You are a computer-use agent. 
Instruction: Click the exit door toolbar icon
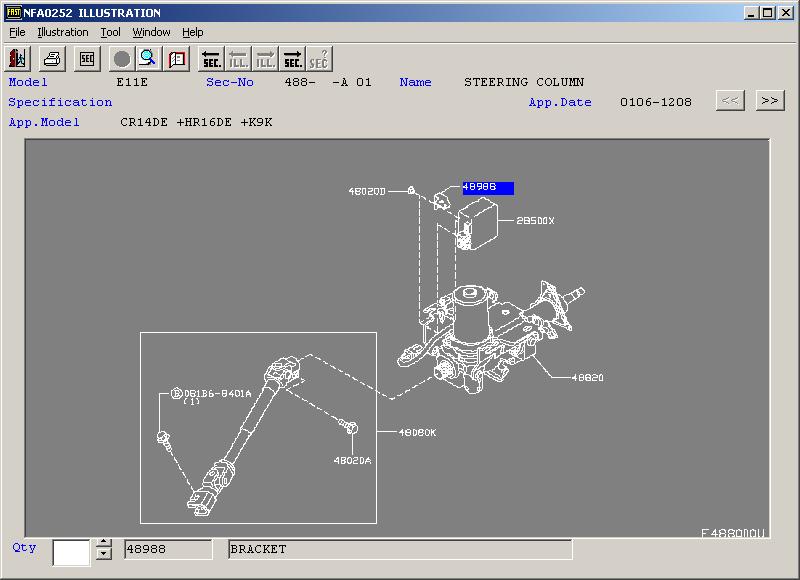[19, 59]
